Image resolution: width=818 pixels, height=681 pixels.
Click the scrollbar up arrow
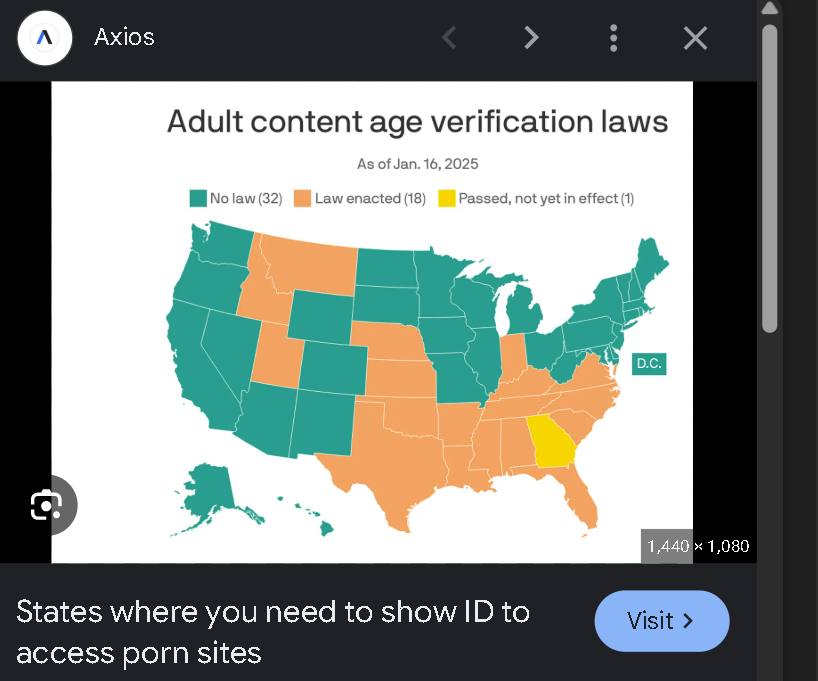point(769,8)
